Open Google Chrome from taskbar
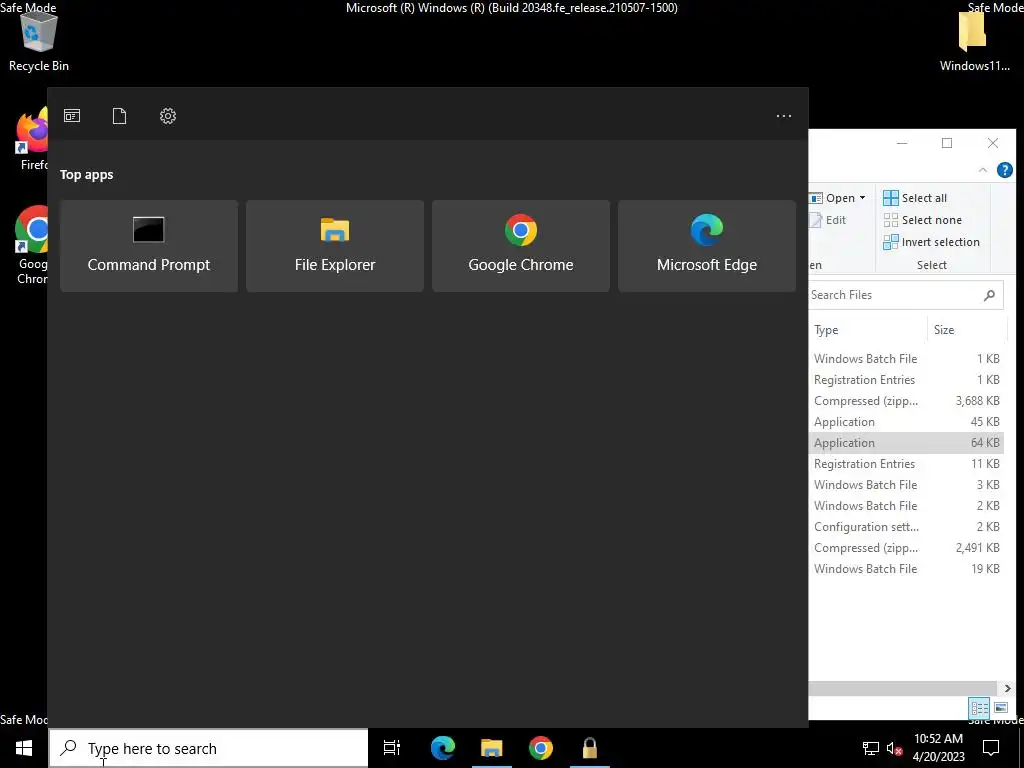 tap(541, 748)
